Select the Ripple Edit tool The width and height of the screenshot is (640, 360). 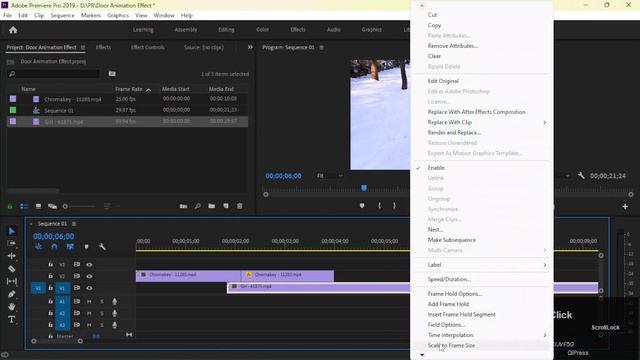(12, 256)
